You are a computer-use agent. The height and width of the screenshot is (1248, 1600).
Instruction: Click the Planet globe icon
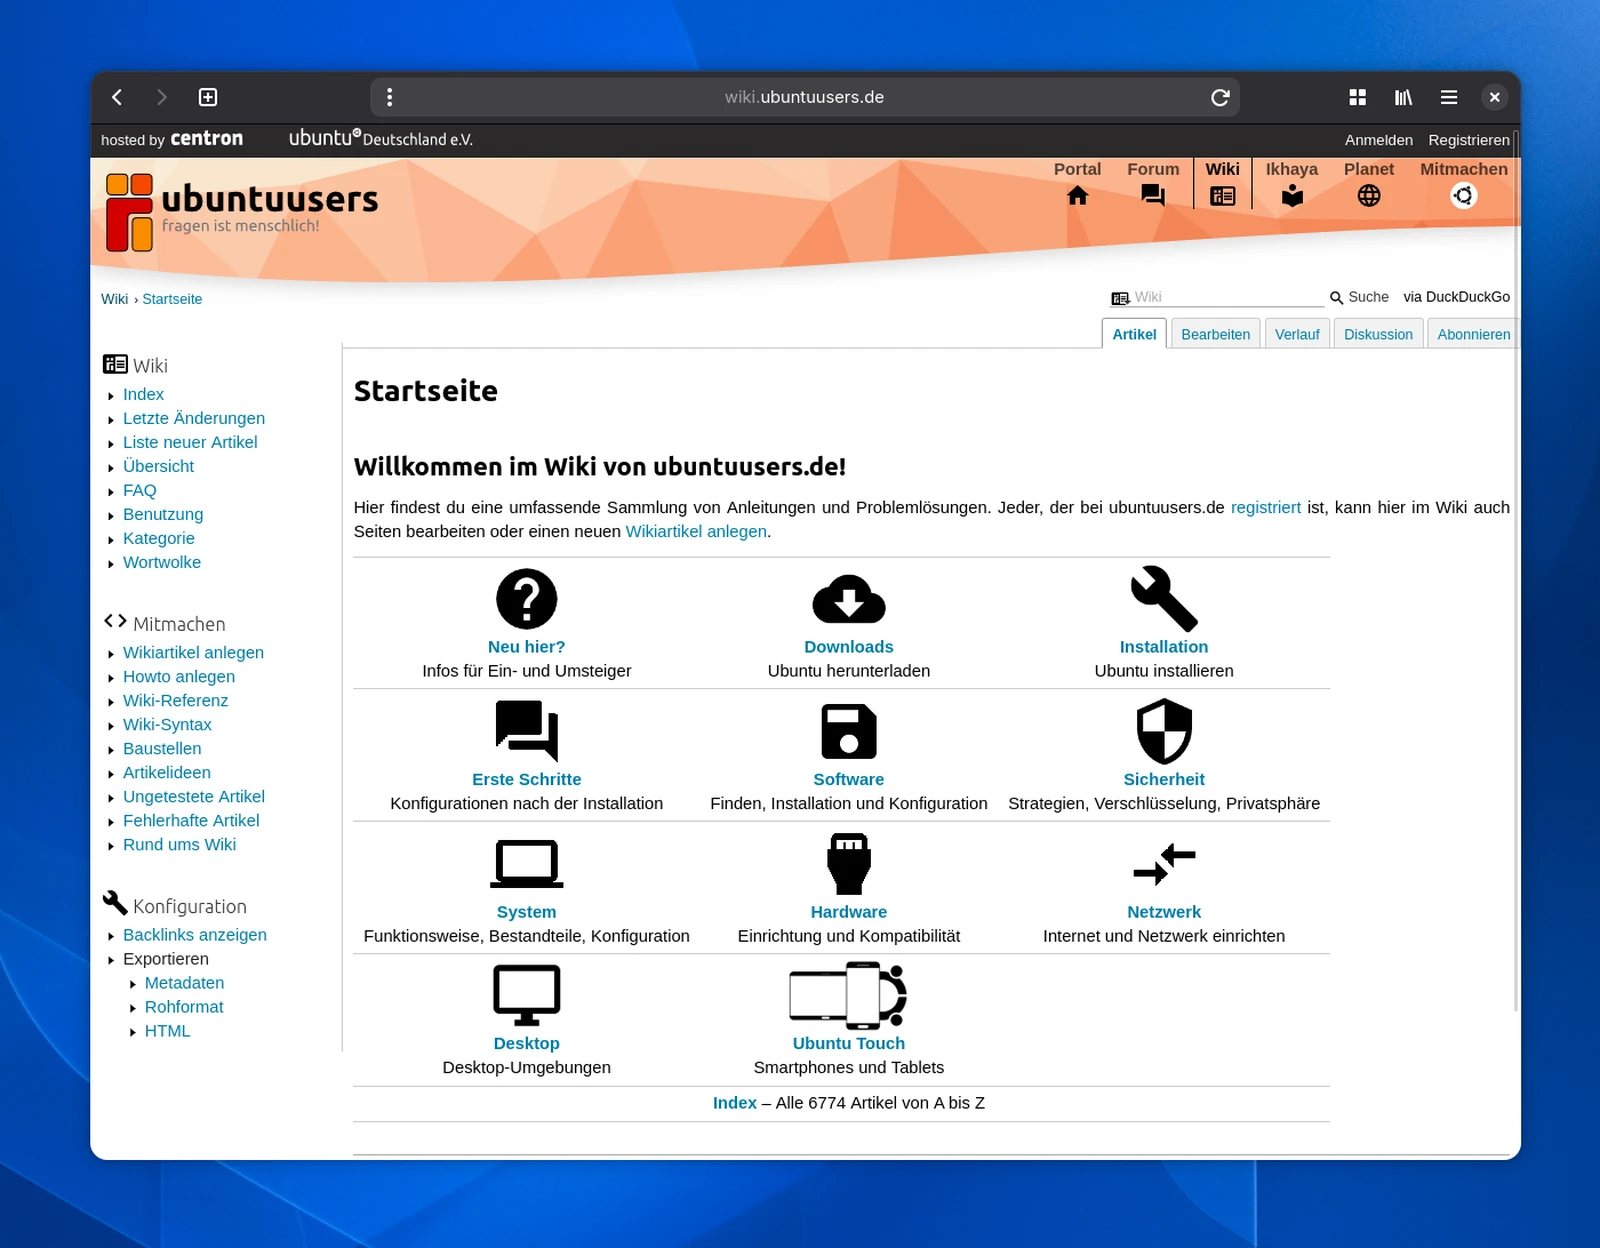(1369, 196)
